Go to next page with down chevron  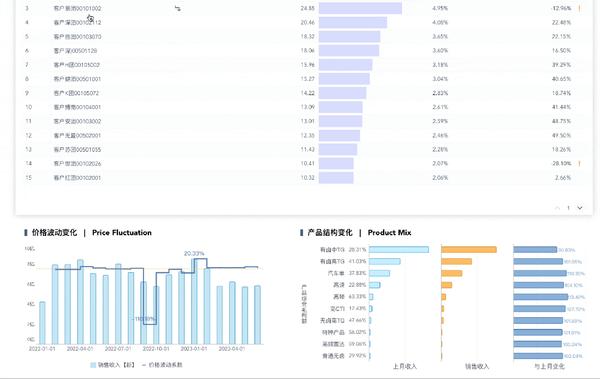(x=580, y=208)
